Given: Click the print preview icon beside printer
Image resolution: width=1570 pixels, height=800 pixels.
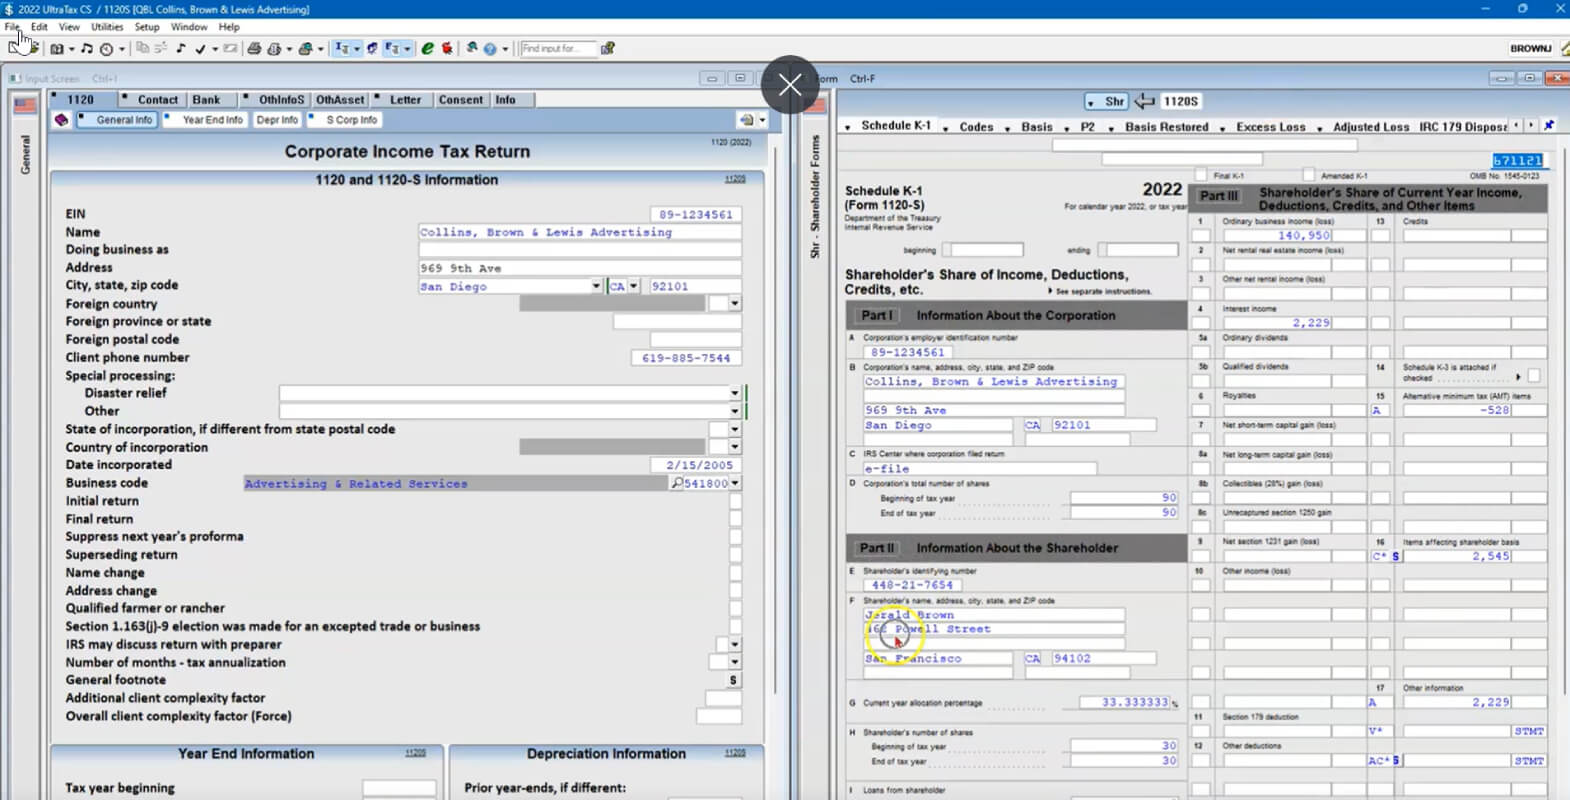Looking at the screenshot, I should pyautogui.click(x=273, y=48).
